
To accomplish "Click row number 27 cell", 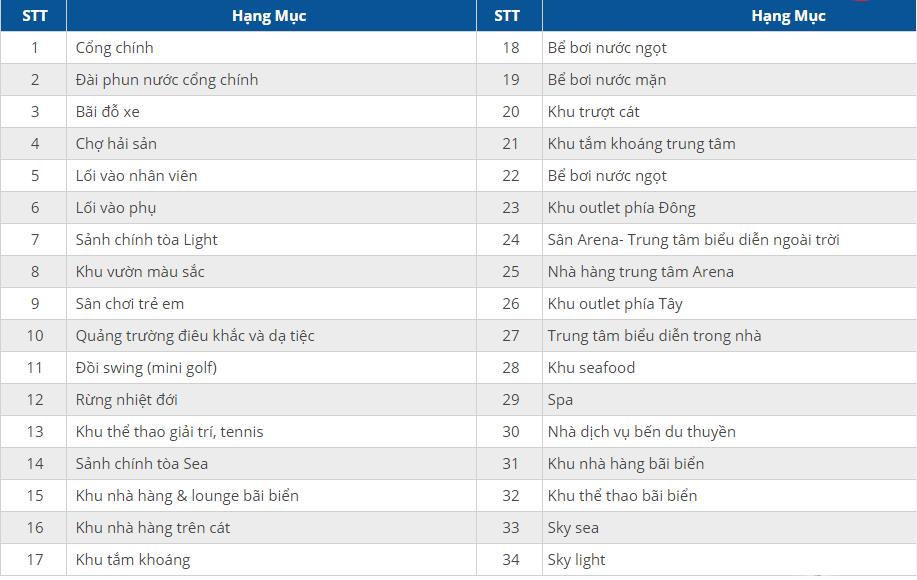I will (511, 336).
